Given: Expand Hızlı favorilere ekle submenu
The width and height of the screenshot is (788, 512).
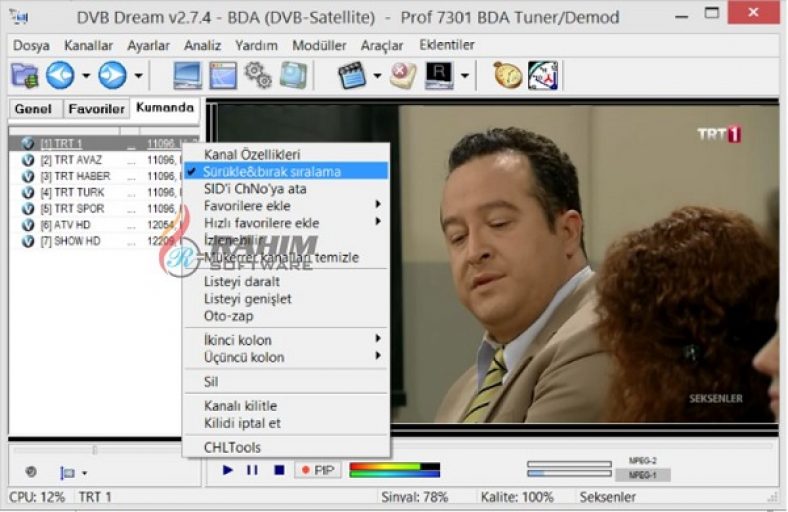Looking at the screenshot, I should (286, 223).
